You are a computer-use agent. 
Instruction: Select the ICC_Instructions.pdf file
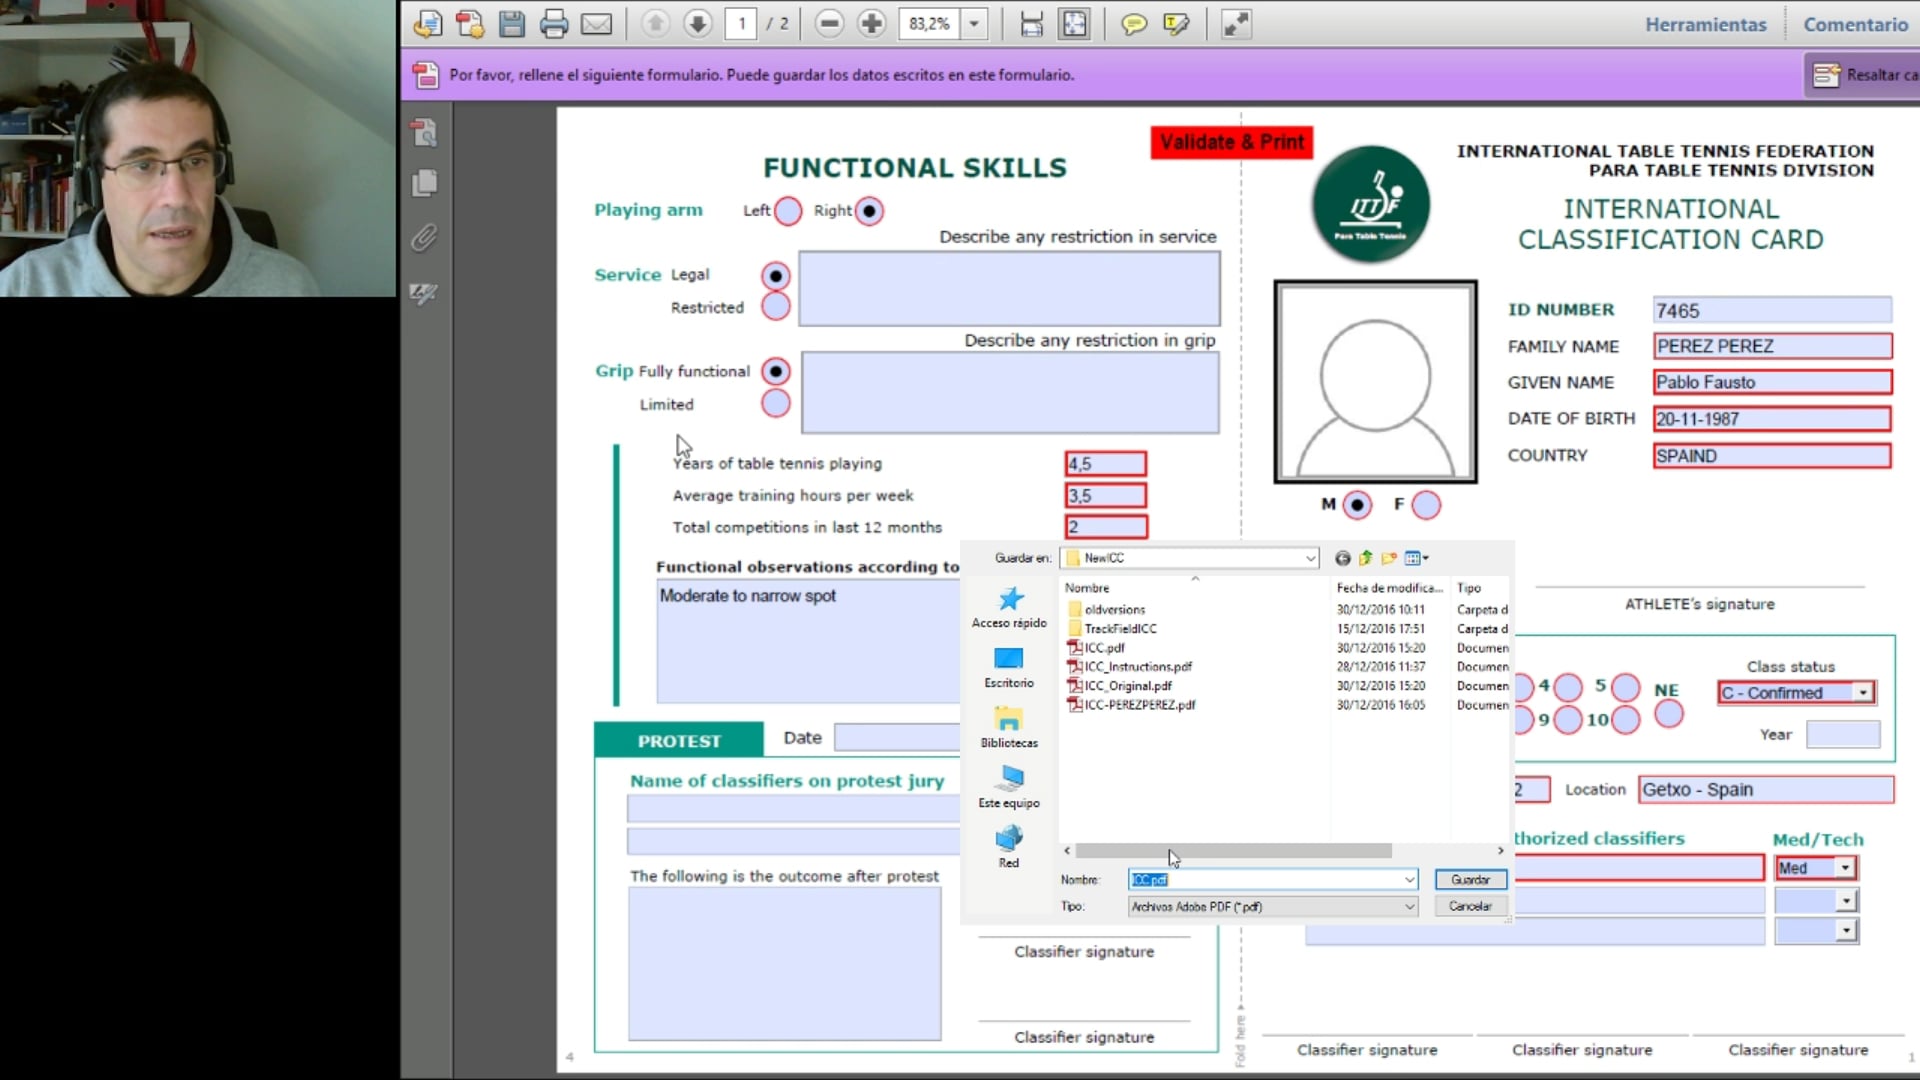[1138, 666]
